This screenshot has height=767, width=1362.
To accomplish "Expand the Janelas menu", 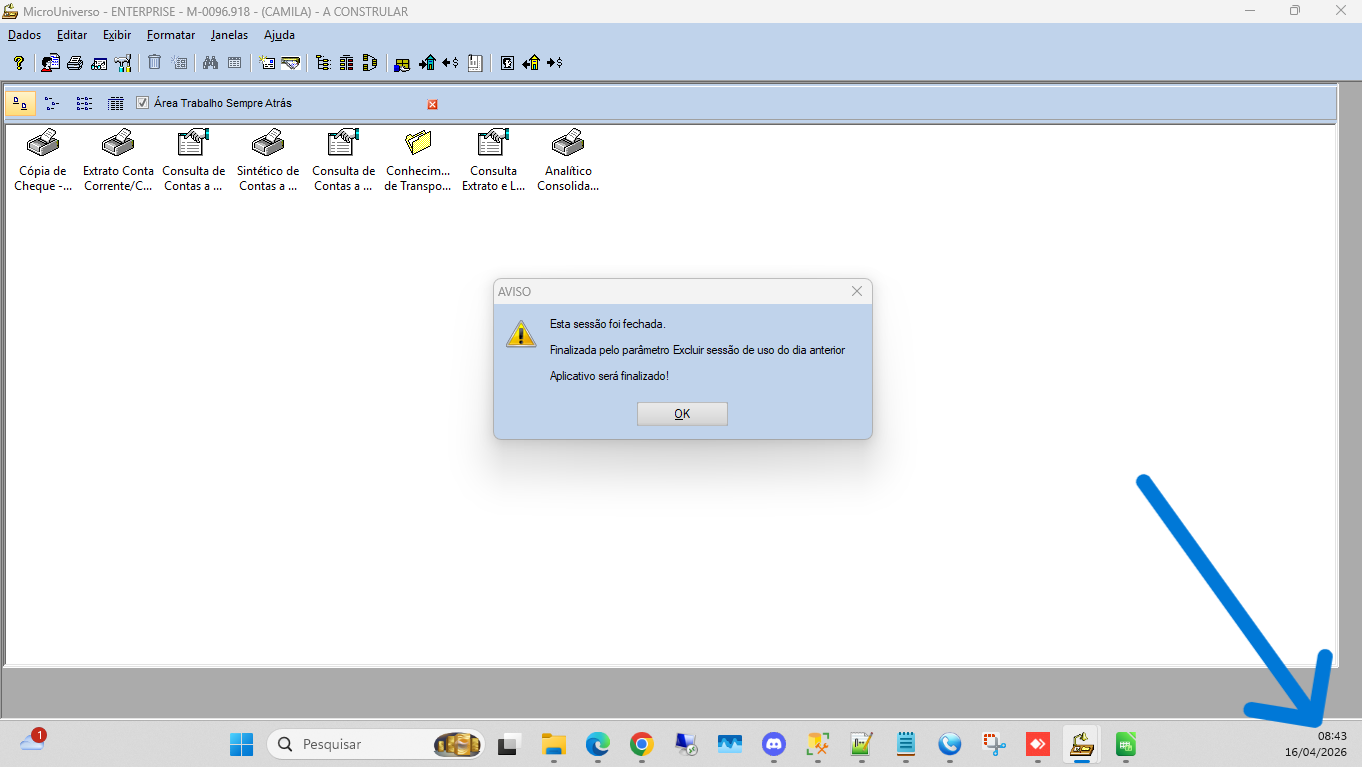I will tap(229, 35).
